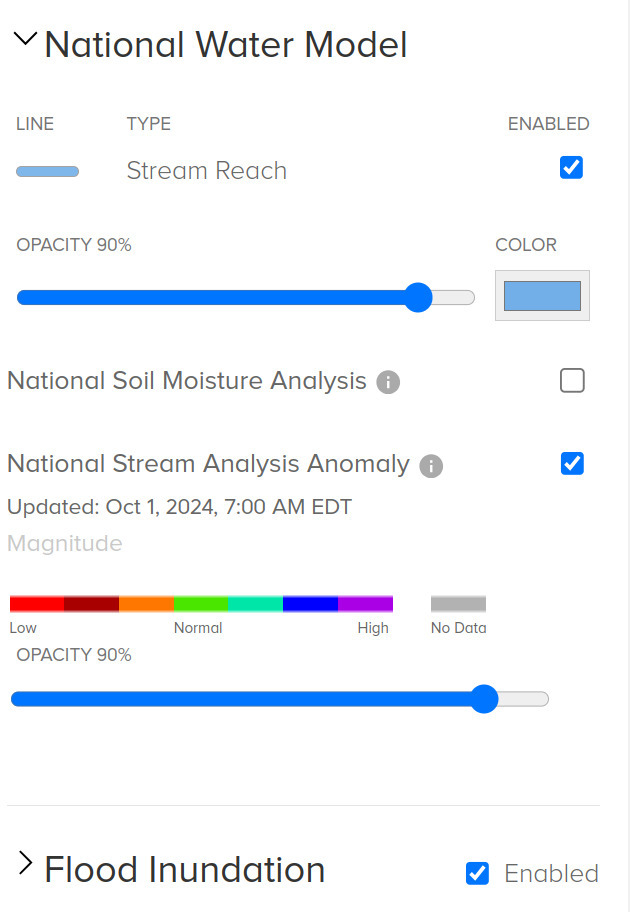Click the Stream Analysis Anomaly opacity slider
Image resolution: width=630 pixels, height=912 pixels.
click(x=484, y=699)
